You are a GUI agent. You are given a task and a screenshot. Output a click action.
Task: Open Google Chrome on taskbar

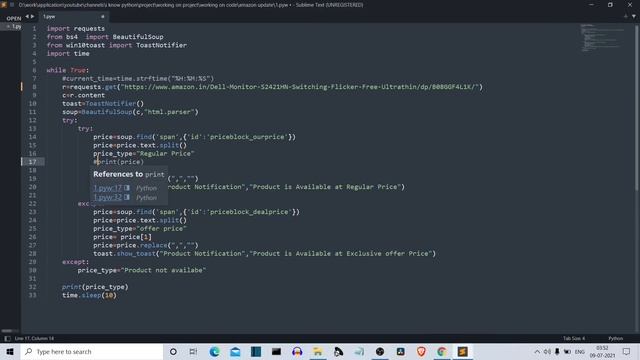point(442,351)
